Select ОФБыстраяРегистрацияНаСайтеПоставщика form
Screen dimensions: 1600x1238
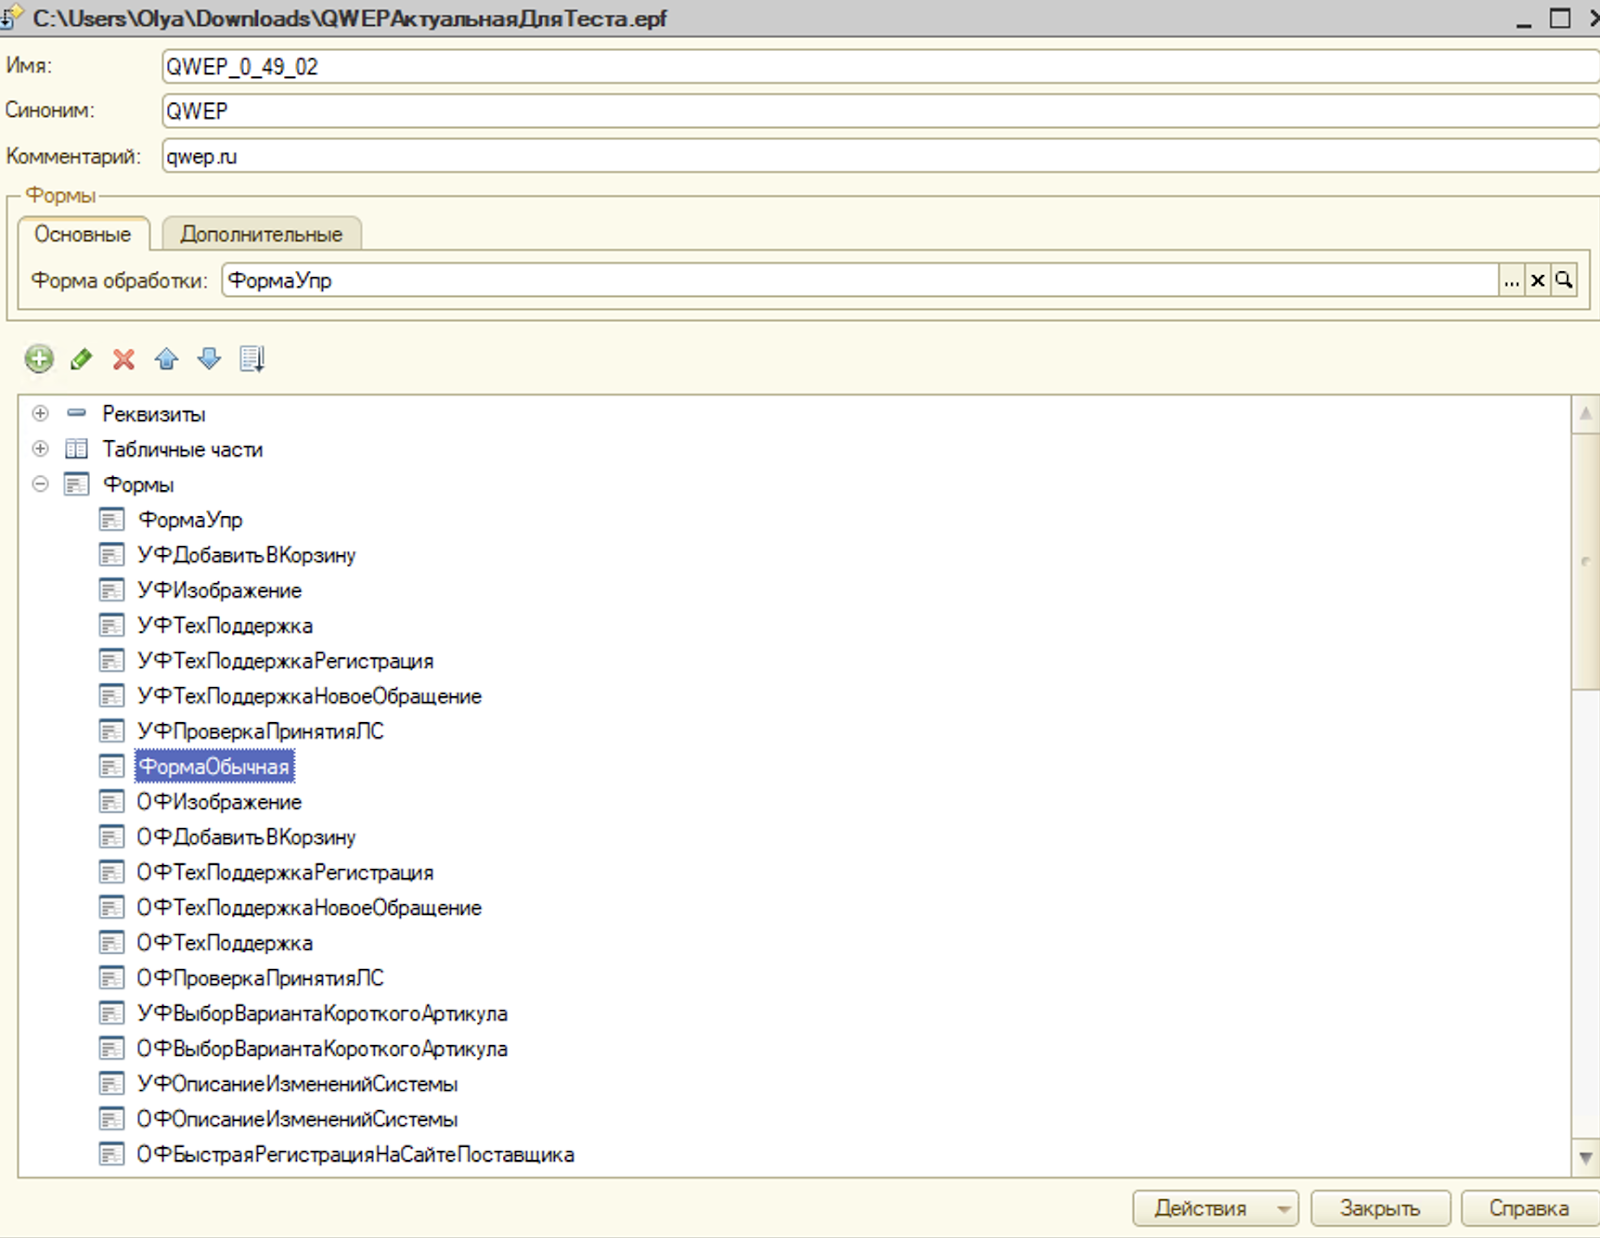[355, 1155]
